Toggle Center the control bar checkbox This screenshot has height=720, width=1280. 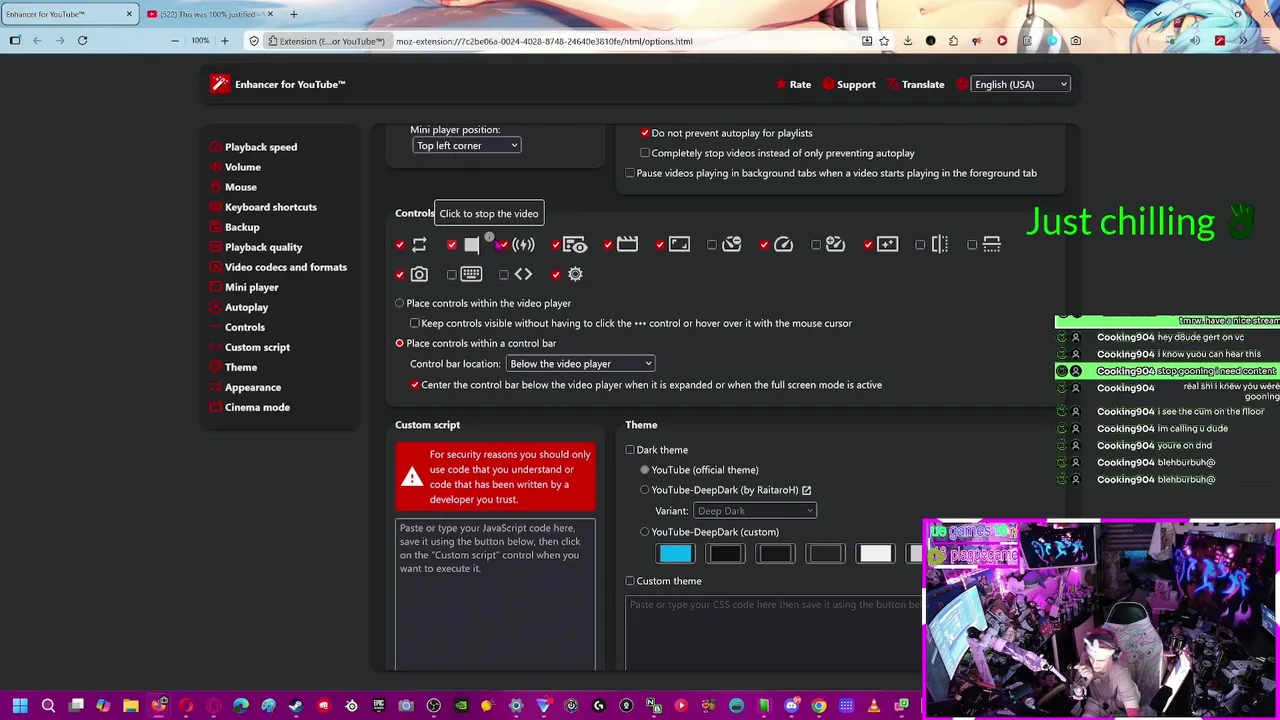coord(415,385)
